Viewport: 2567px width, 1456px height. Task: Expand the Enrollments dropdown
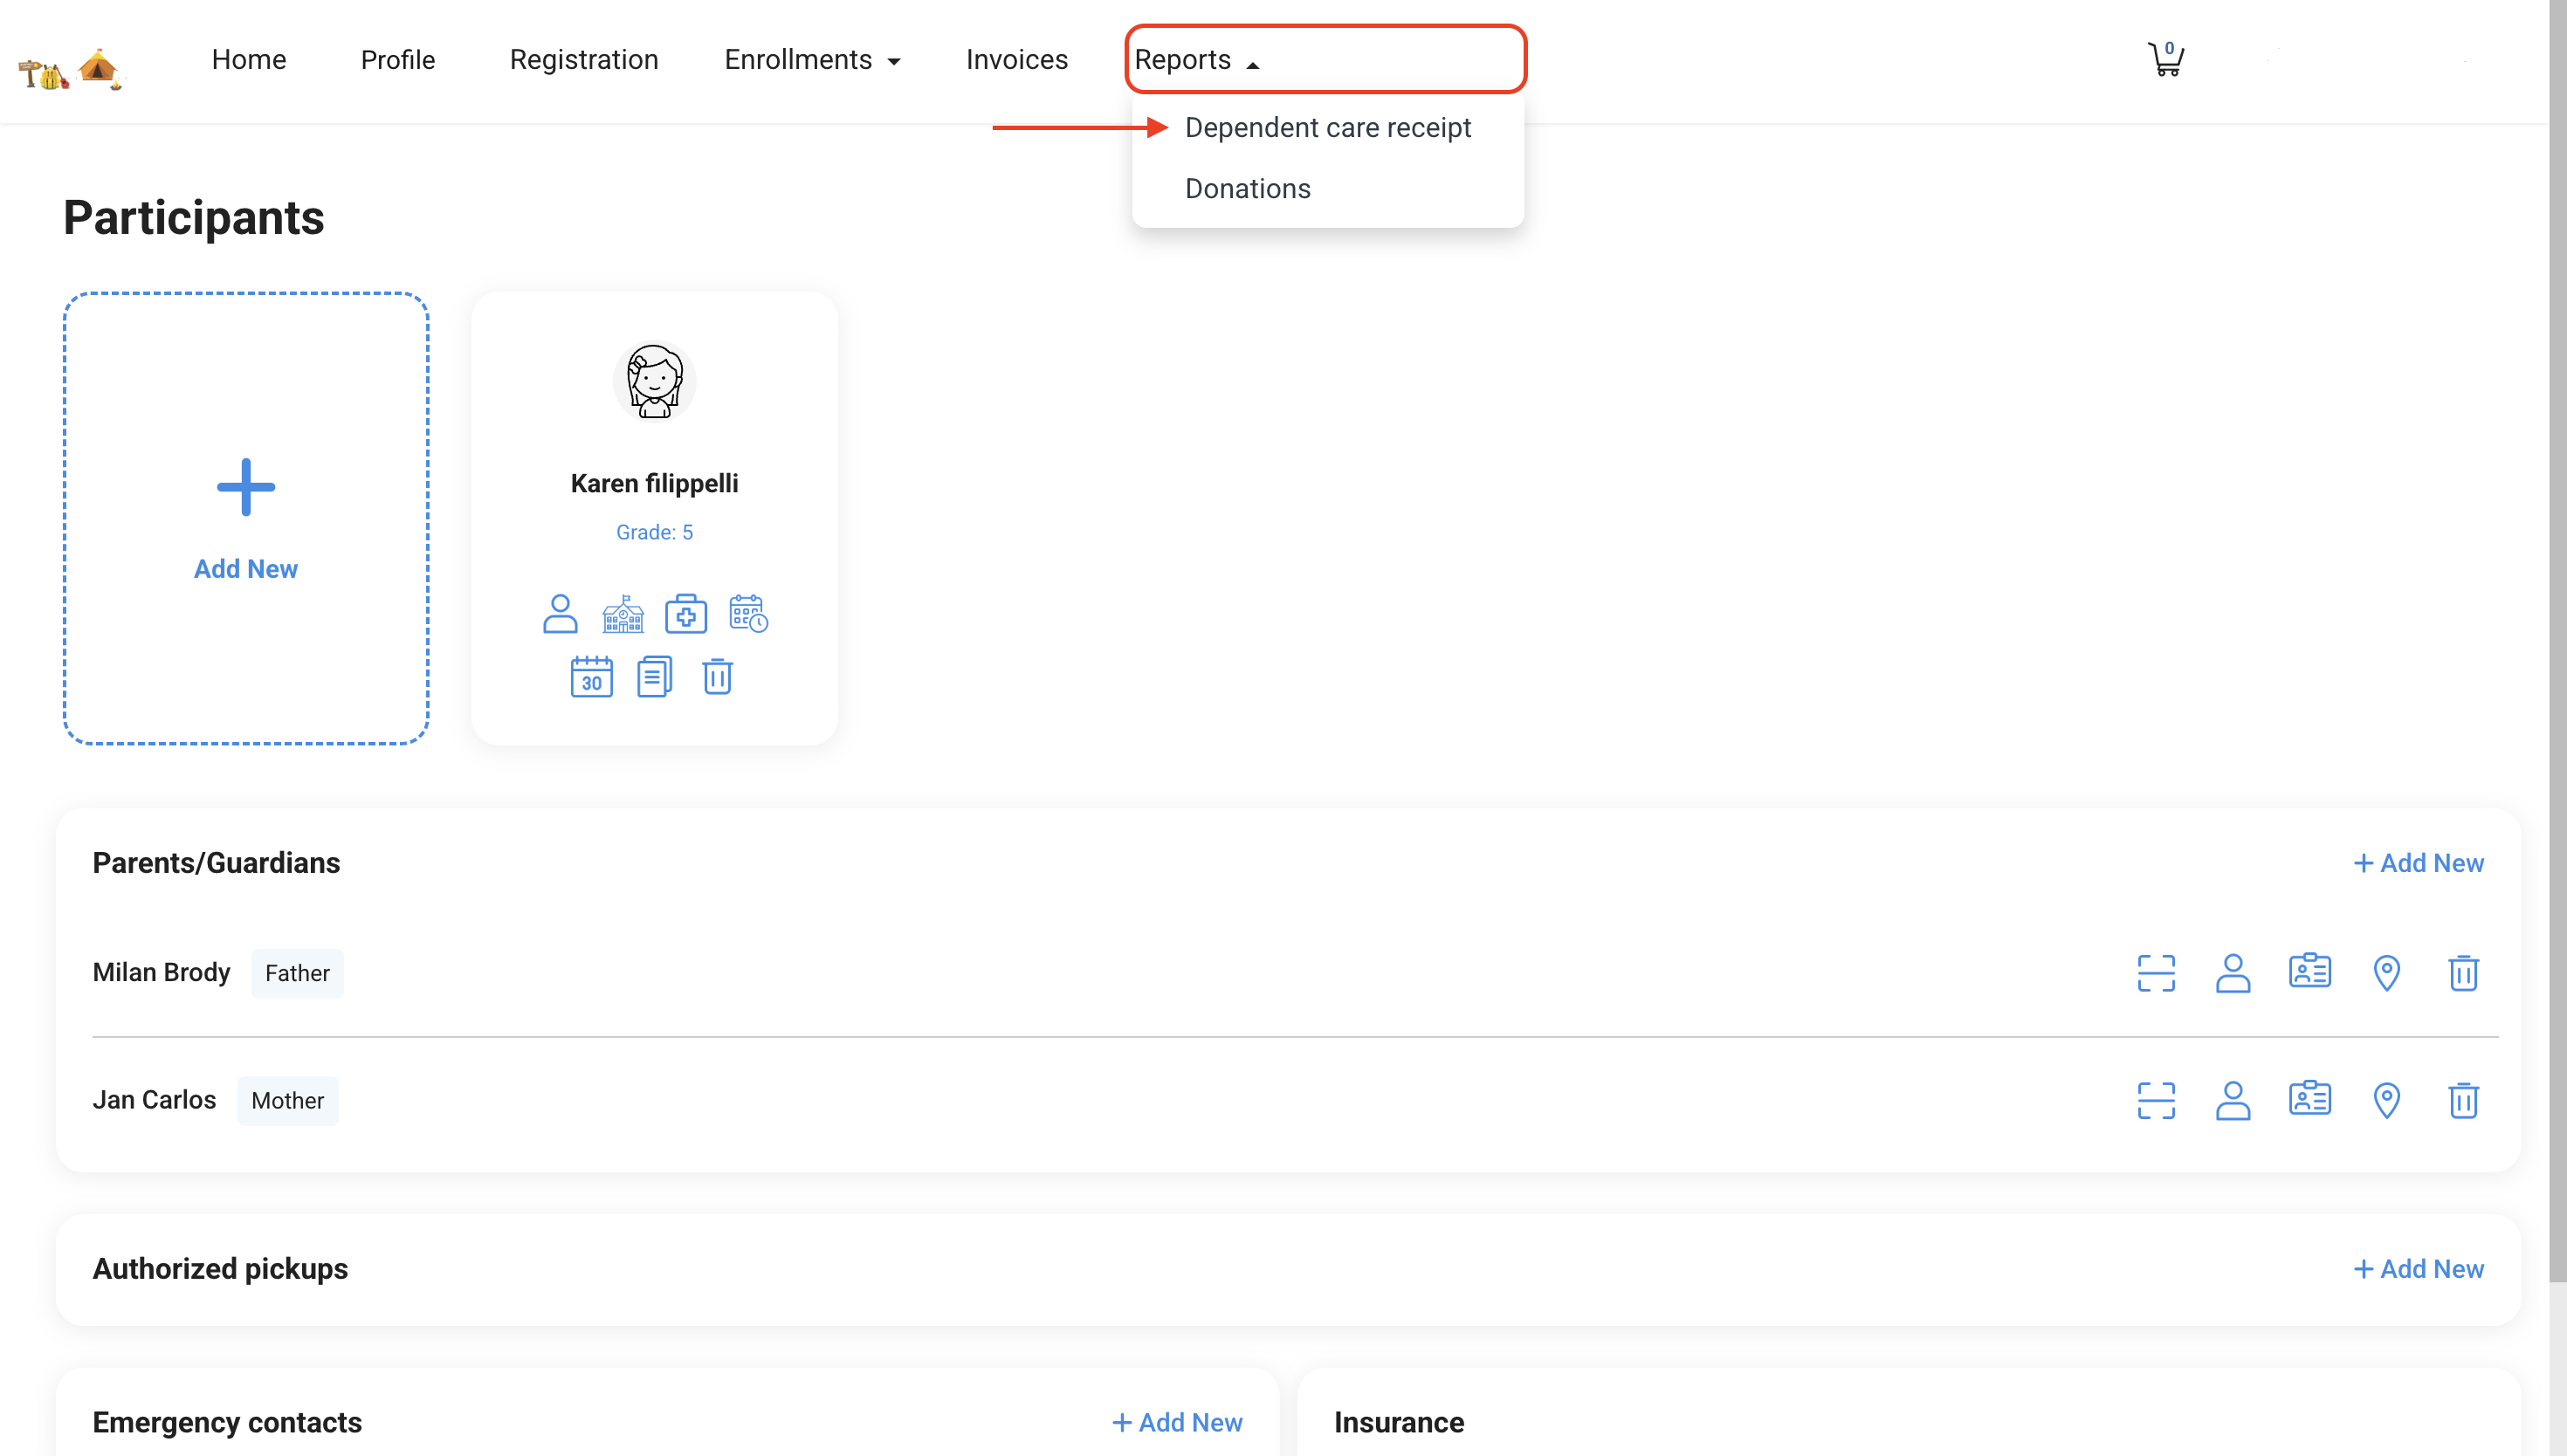pos(811,60)
